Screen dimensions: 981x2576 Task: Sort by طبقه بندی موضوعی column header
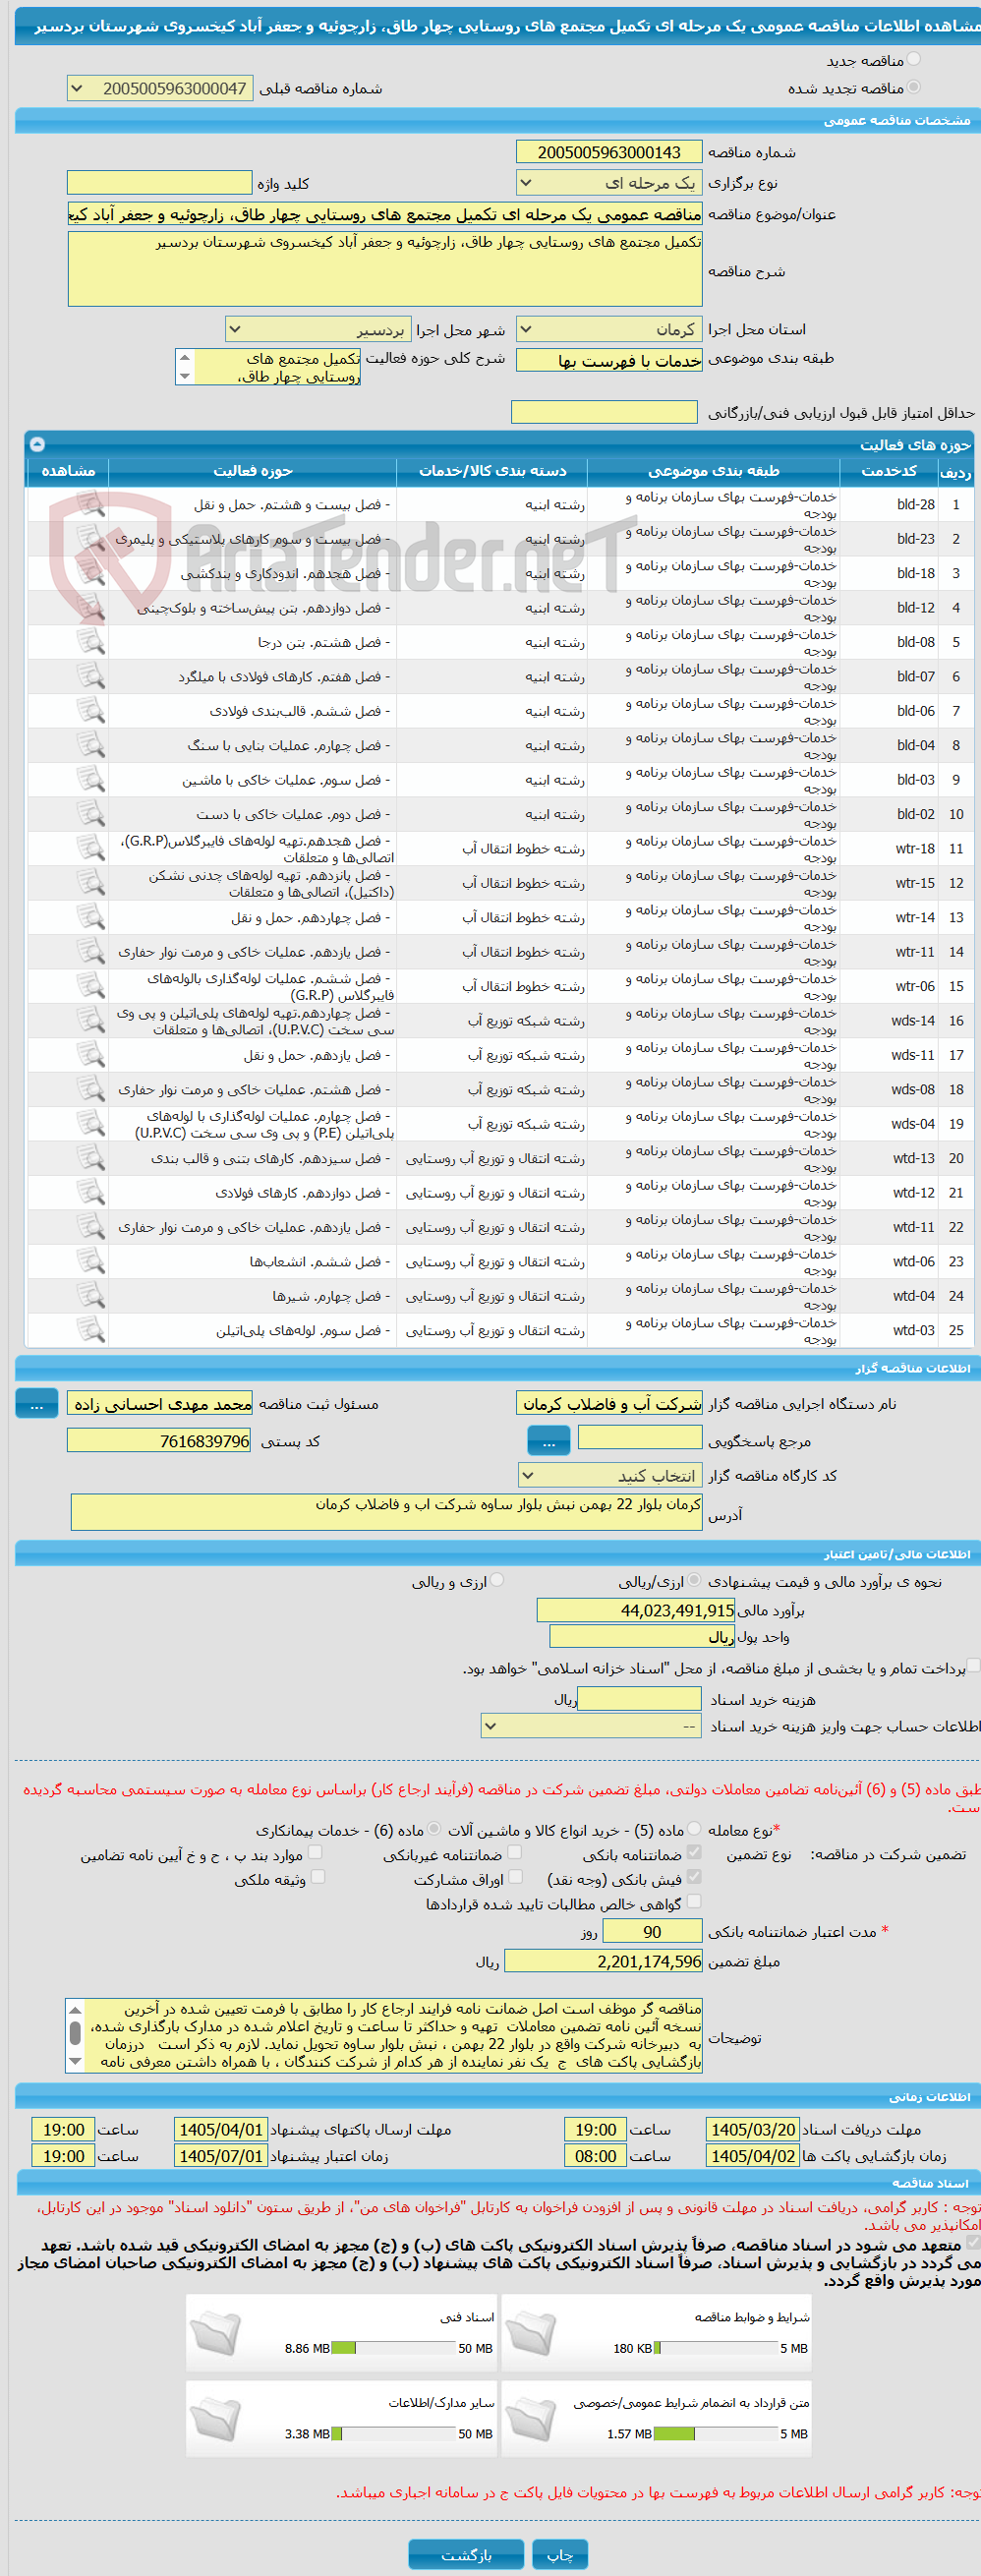[x=713, y=471]
